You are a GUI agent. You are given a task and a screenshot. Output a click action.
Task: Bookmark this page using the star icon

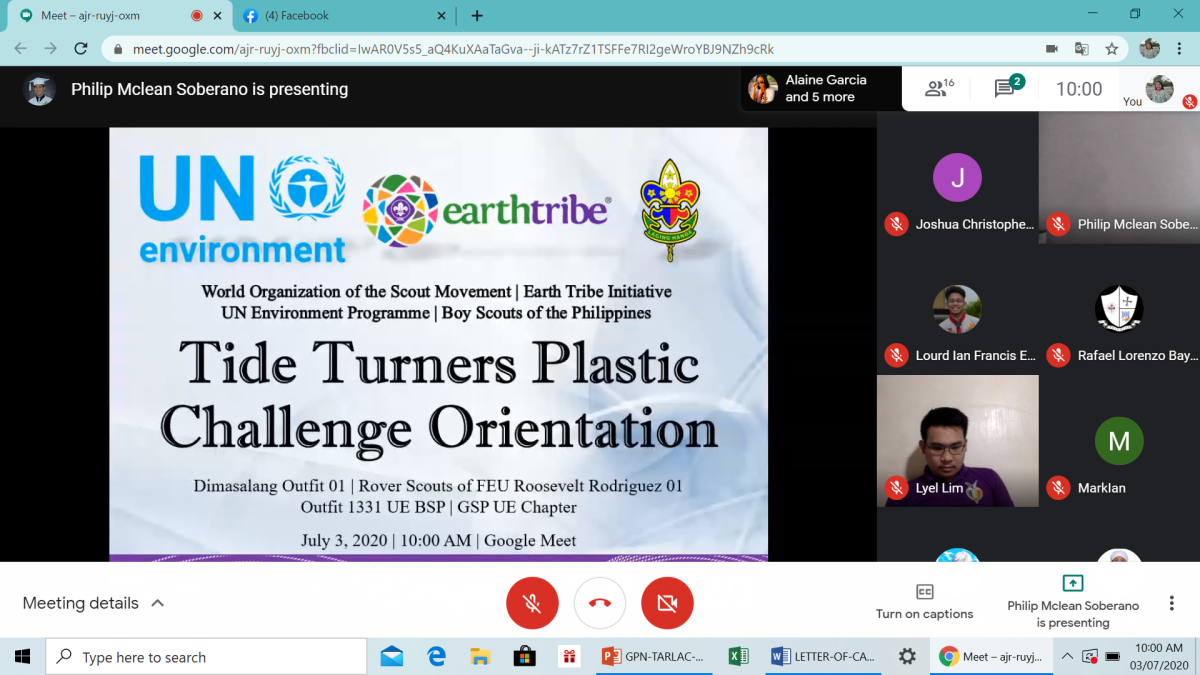[1112, 47]
